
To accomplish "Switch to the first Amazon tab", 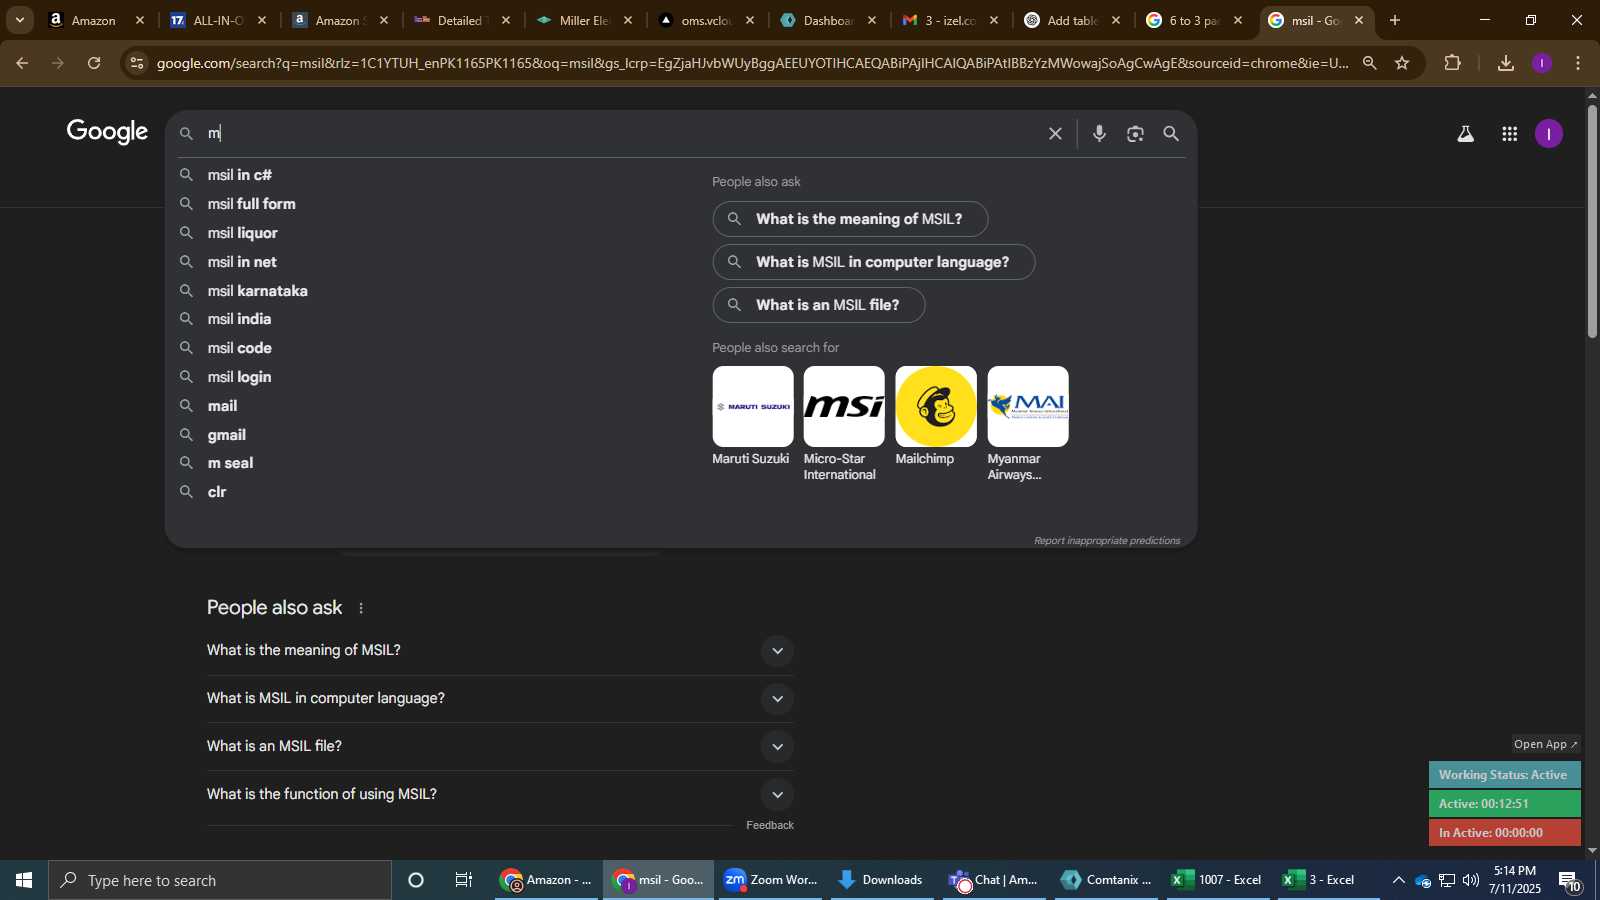I will (96, 20).
